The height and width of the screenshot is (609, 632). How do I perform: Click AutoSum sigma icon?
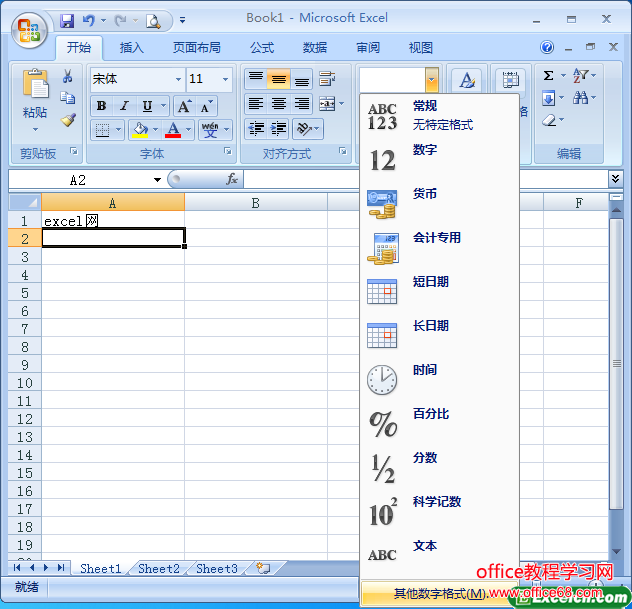click(x=548, y=75)
